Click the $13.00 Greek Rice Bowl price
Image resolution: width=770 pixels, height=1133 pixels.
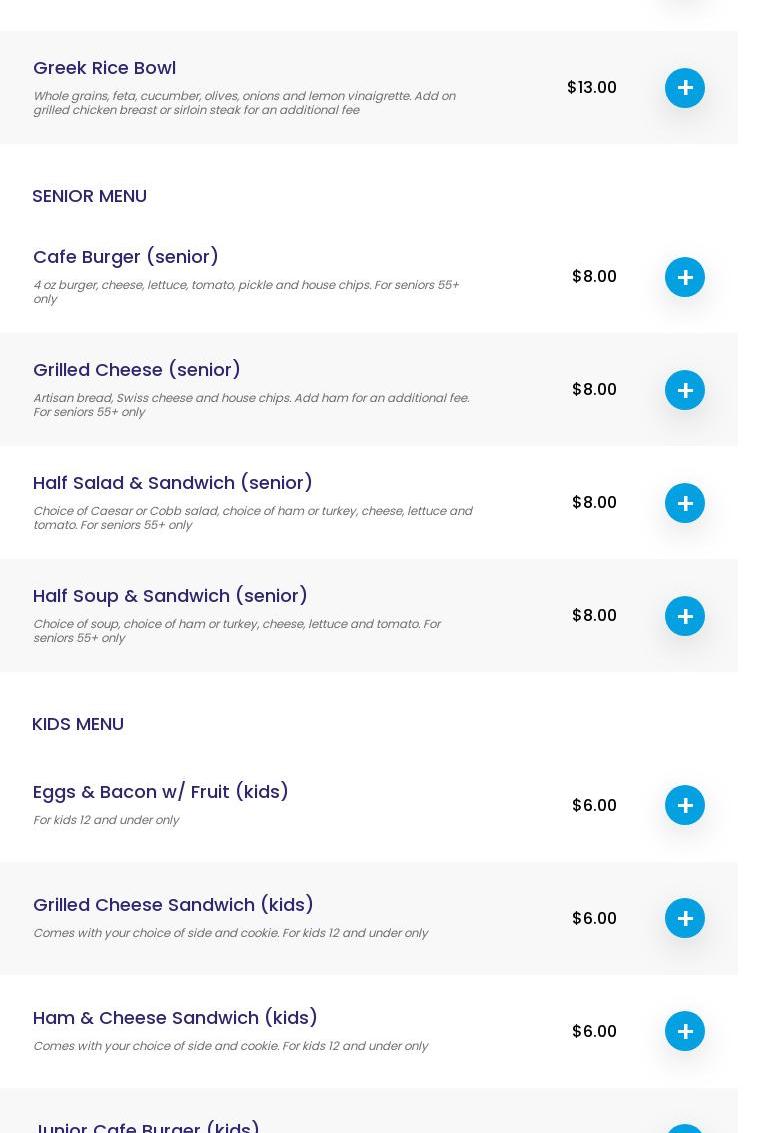[x=592, y=88]
